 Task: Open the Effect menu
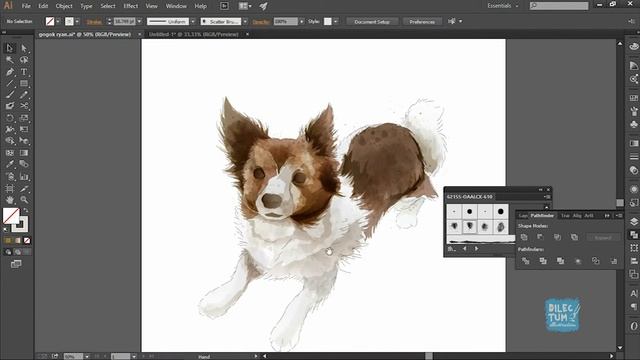[x=131, y=6]
